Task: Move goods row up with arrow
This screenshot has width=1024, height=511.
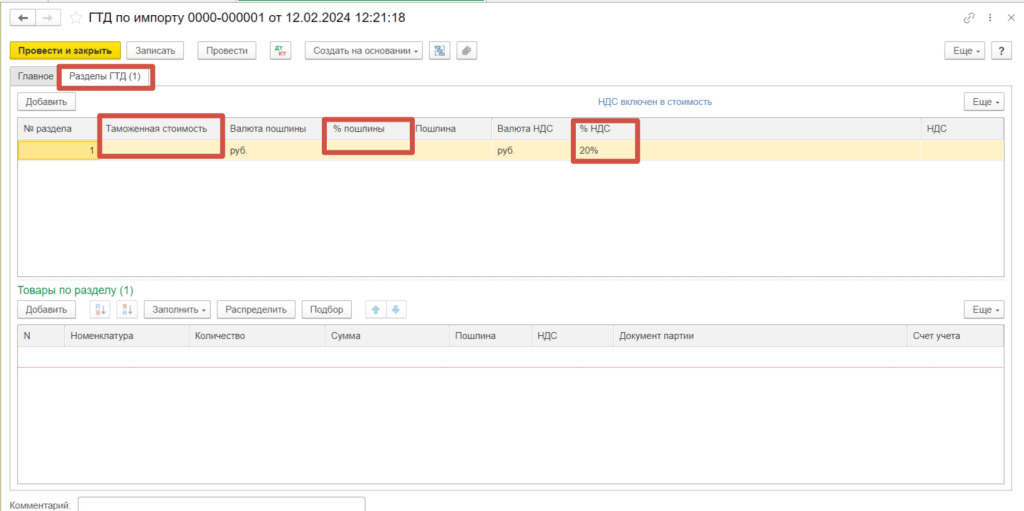Action: tap(376, 310)
